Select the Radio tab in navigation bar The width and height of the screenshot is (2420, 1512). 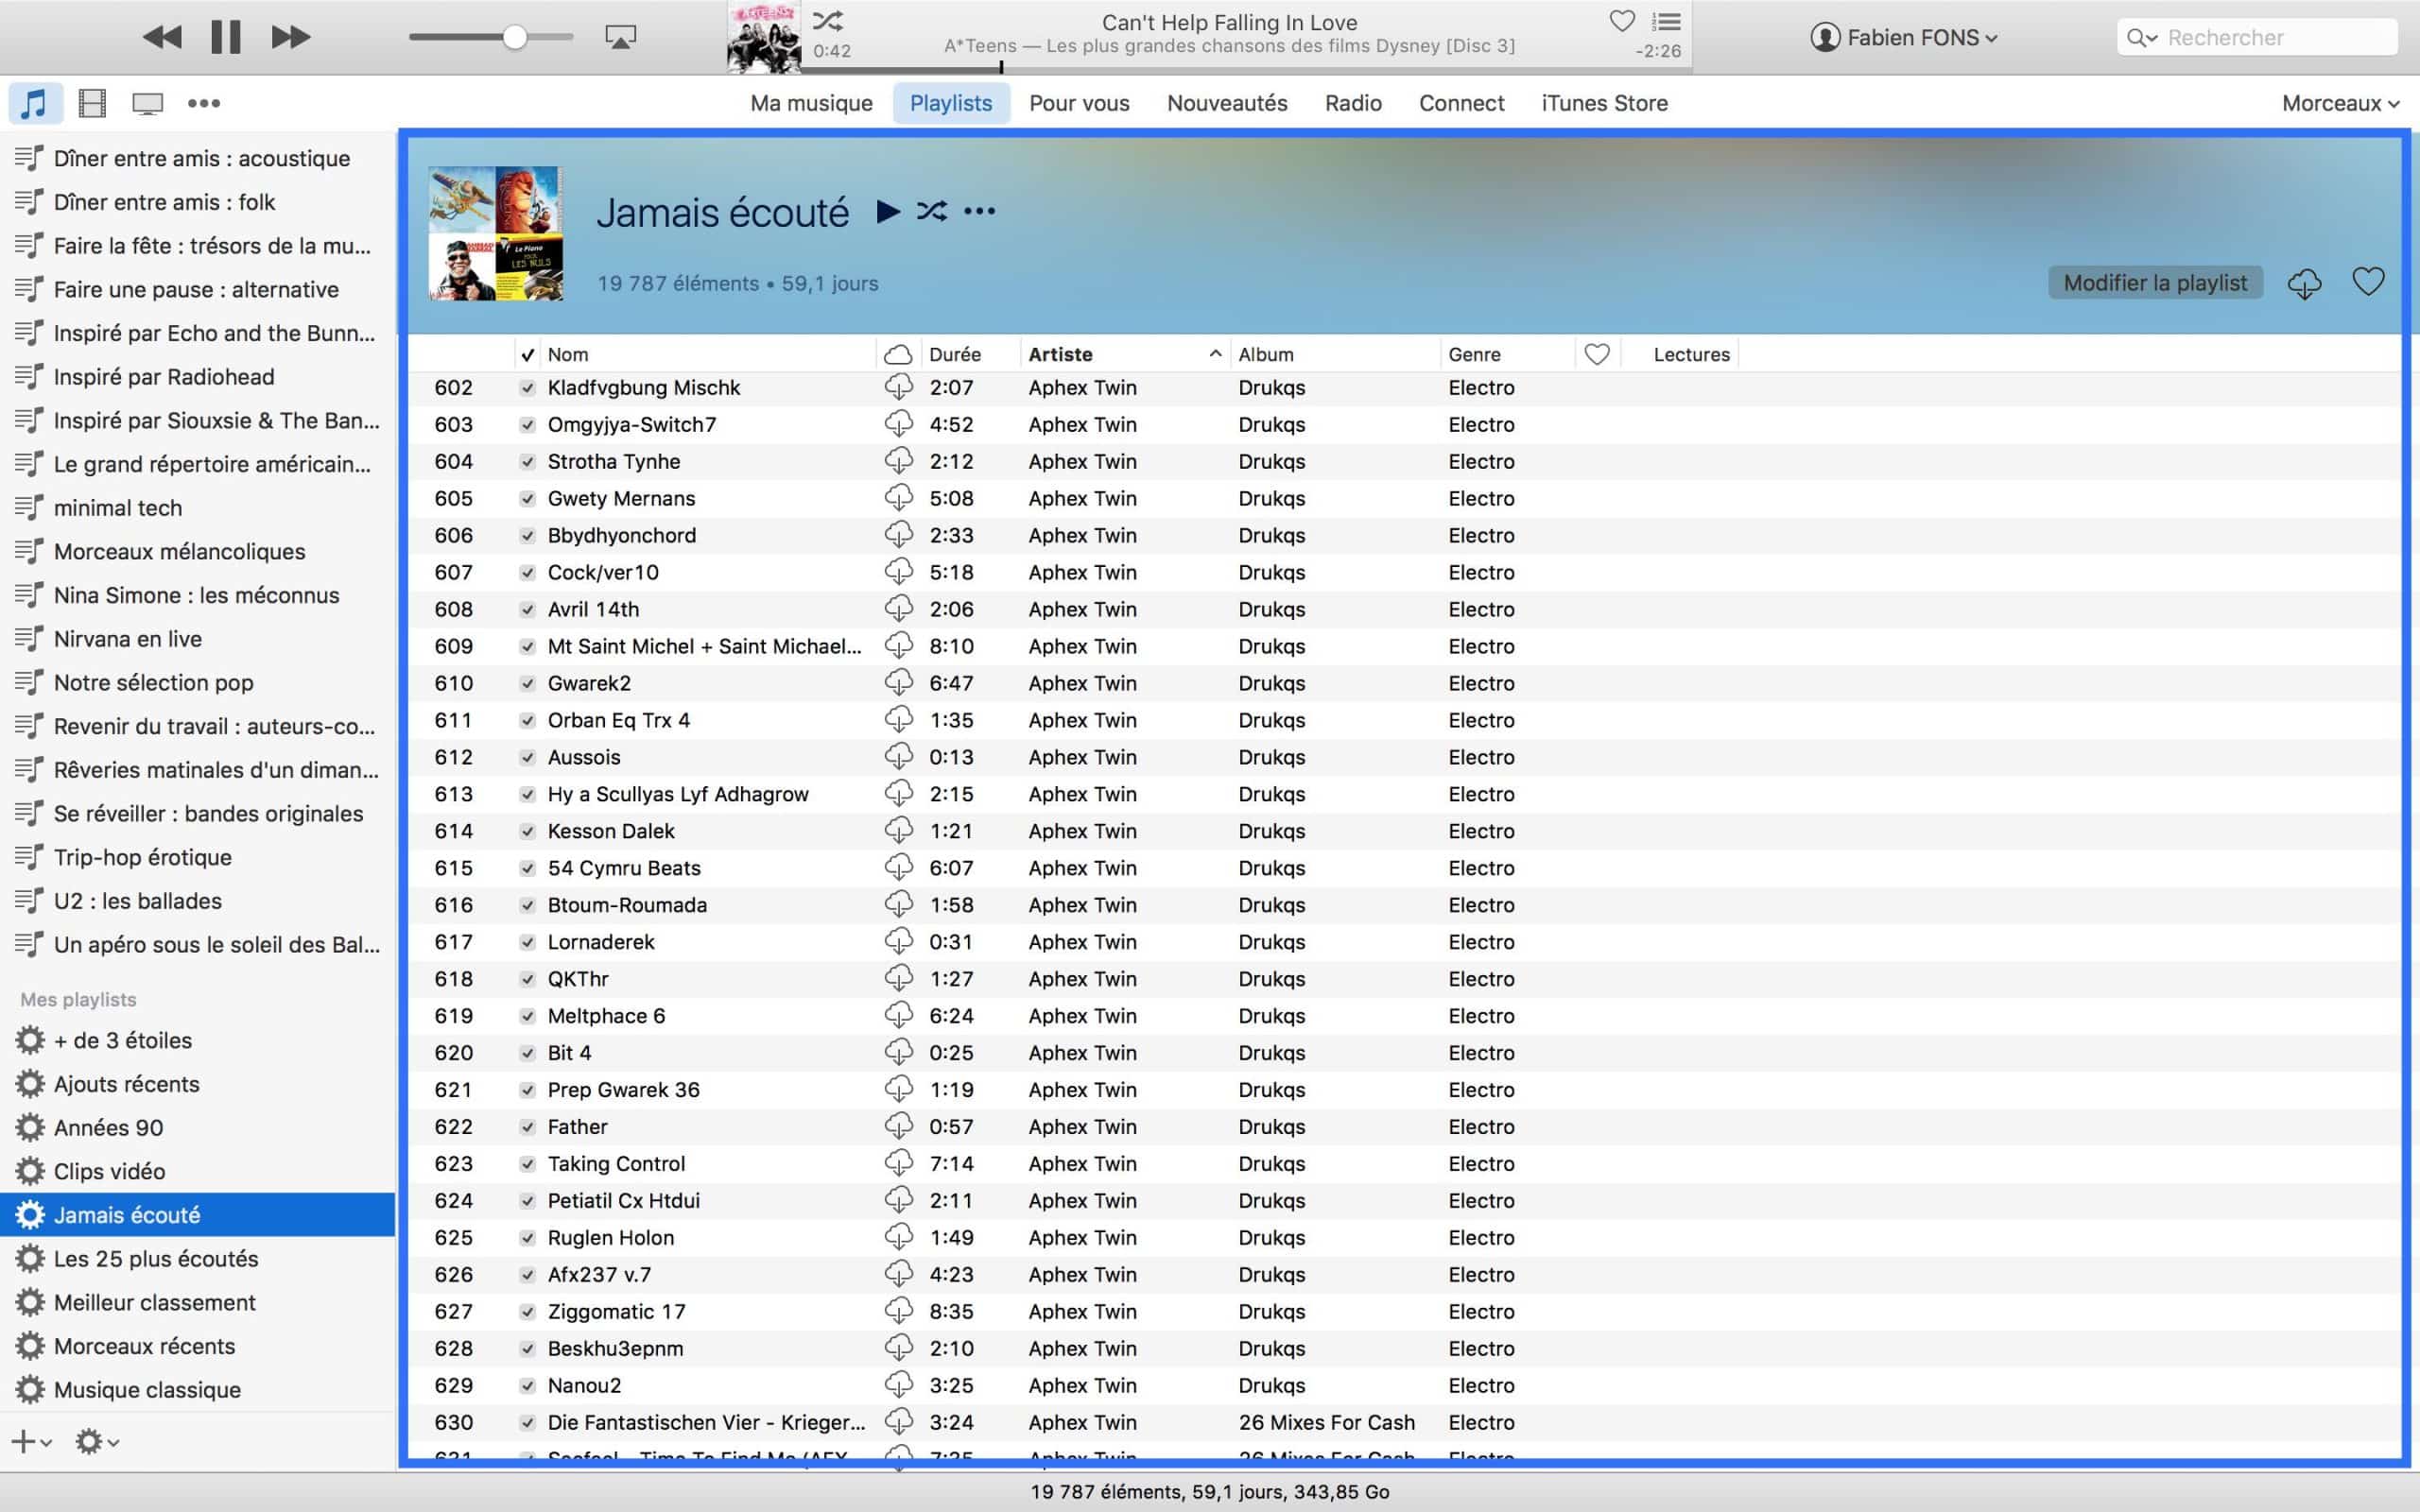point(1354,101)
